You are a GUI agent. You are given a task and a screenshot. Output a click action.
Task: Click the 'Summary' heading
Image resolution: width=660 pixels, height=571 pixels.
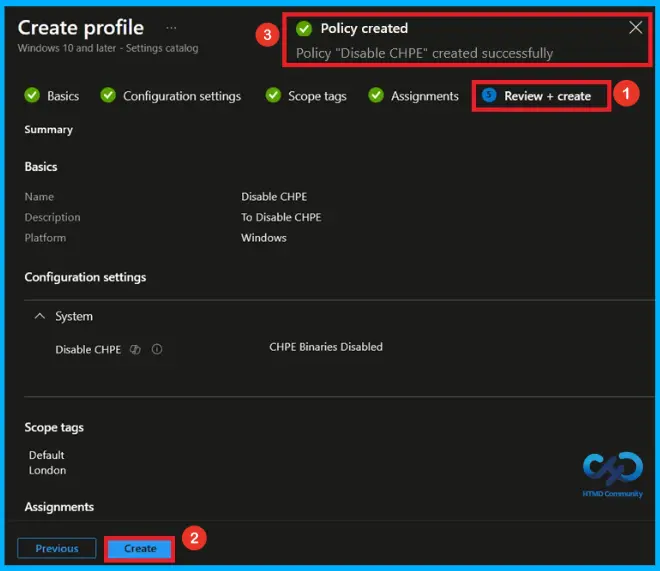48,130
